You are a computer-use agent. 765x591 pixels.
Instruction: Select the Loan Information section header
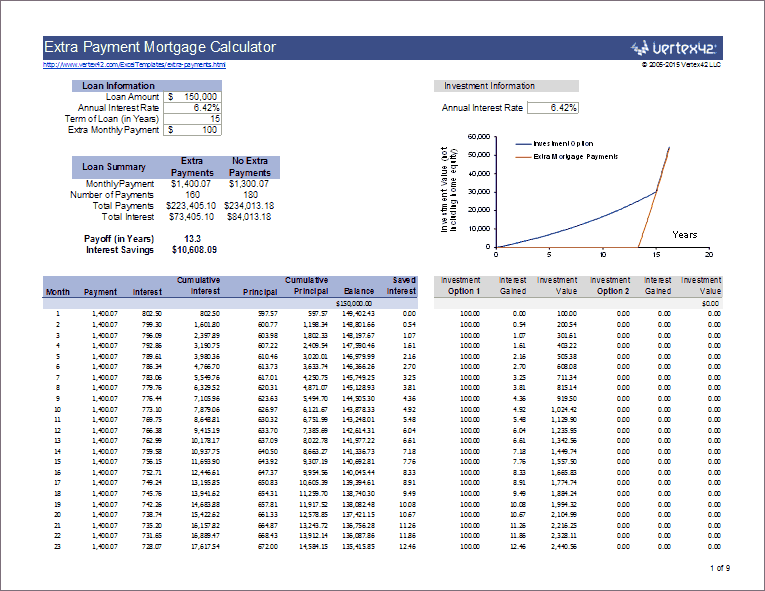pyautogui.click(x=117, y=86)
